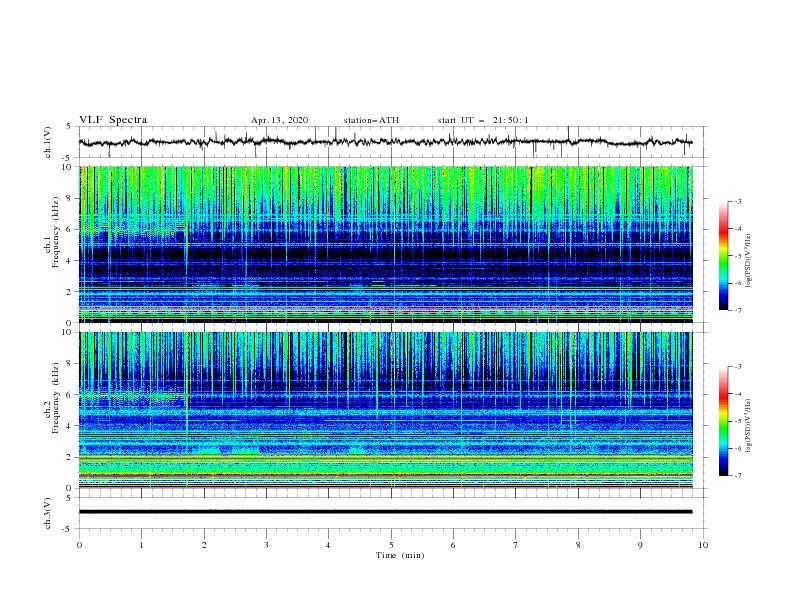Click time axis tick label "6"
Screen dimensions: 792x612
point(453,545)
